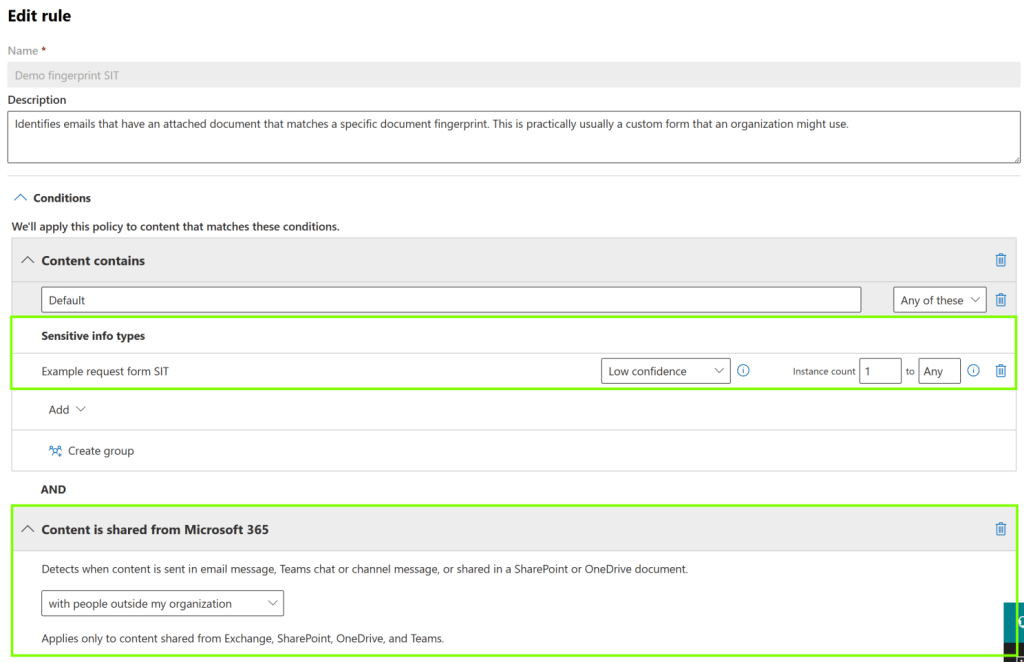Click the Name field with Demo fingerprint SIT
The width and height of the screenshot is (1024, 662).
[514, 75]
